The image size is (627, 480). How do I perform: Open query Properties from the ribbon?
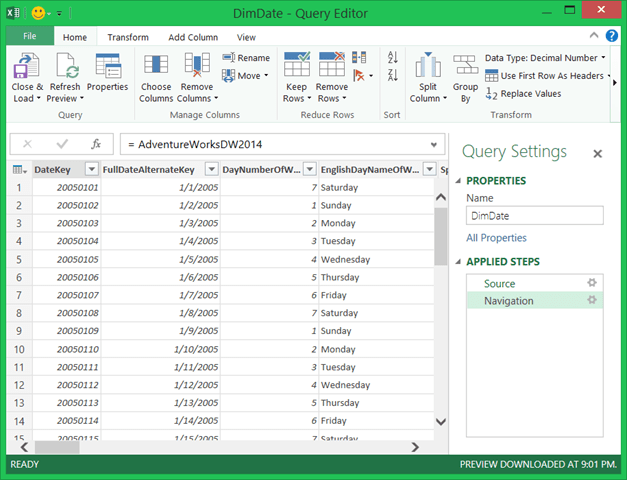[107, 67]
